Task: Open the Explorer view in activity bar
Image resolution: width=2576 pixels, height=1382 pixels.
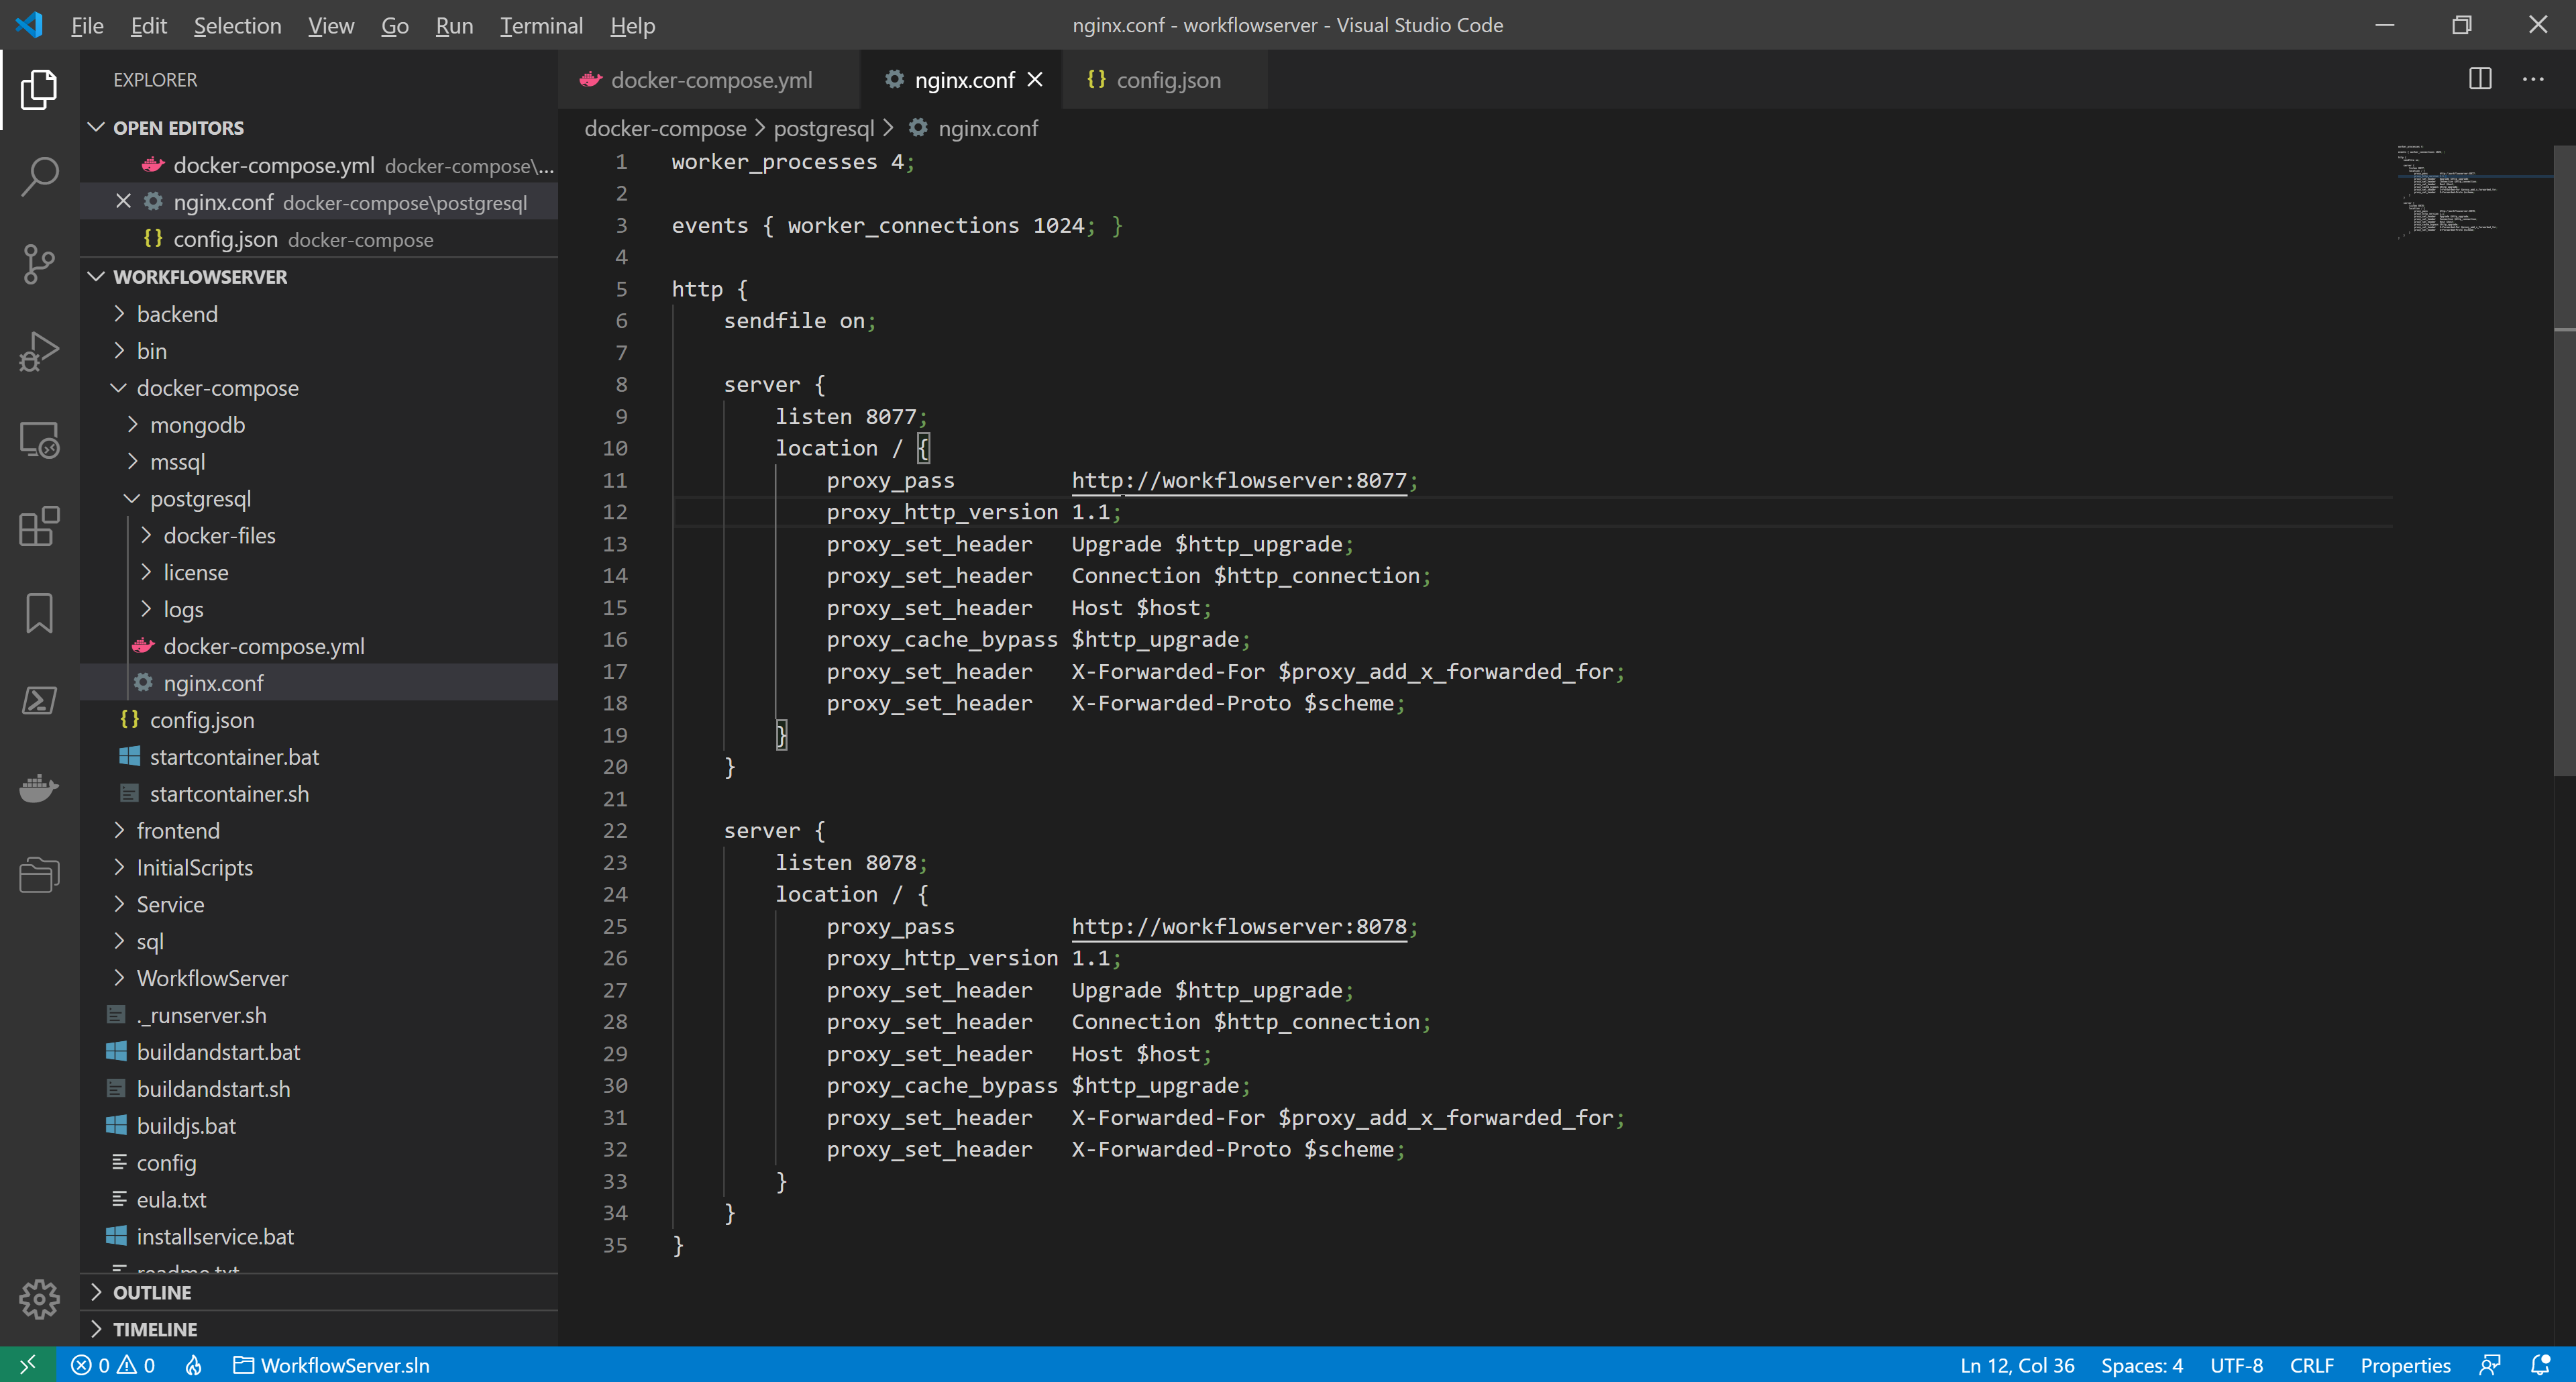Action: (39, 89)
